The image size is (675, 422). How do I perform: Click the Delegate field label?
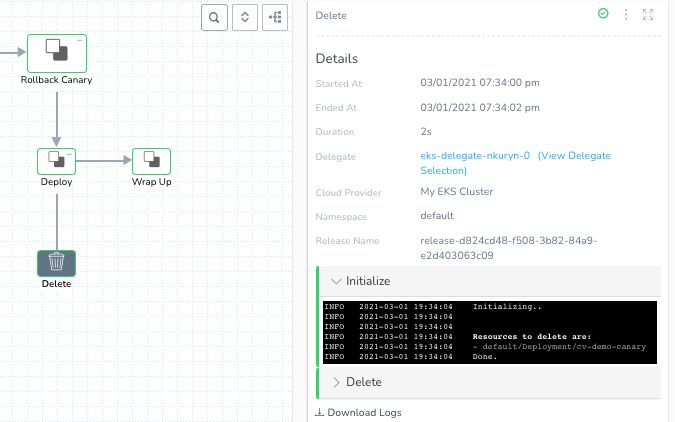336,157
